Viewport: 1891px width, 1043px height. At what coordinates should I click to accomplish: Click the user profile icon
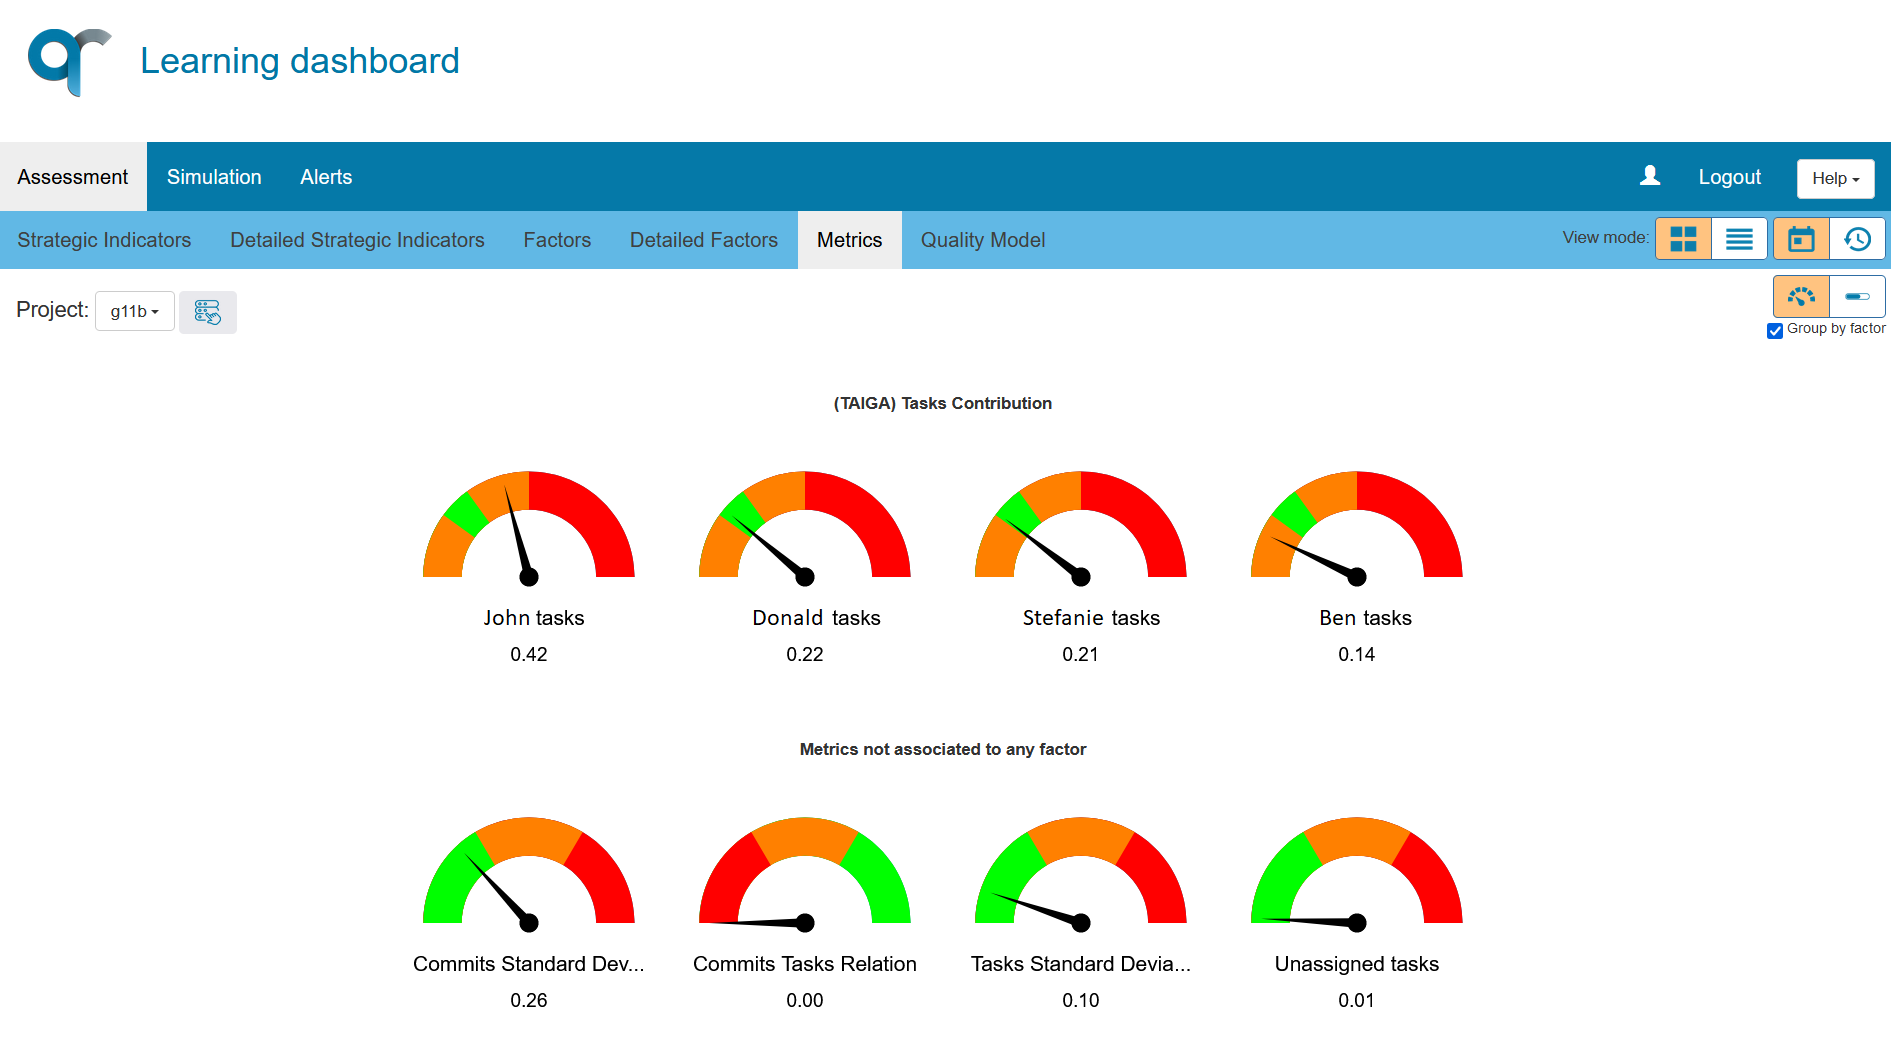[x=1650, y=176]
